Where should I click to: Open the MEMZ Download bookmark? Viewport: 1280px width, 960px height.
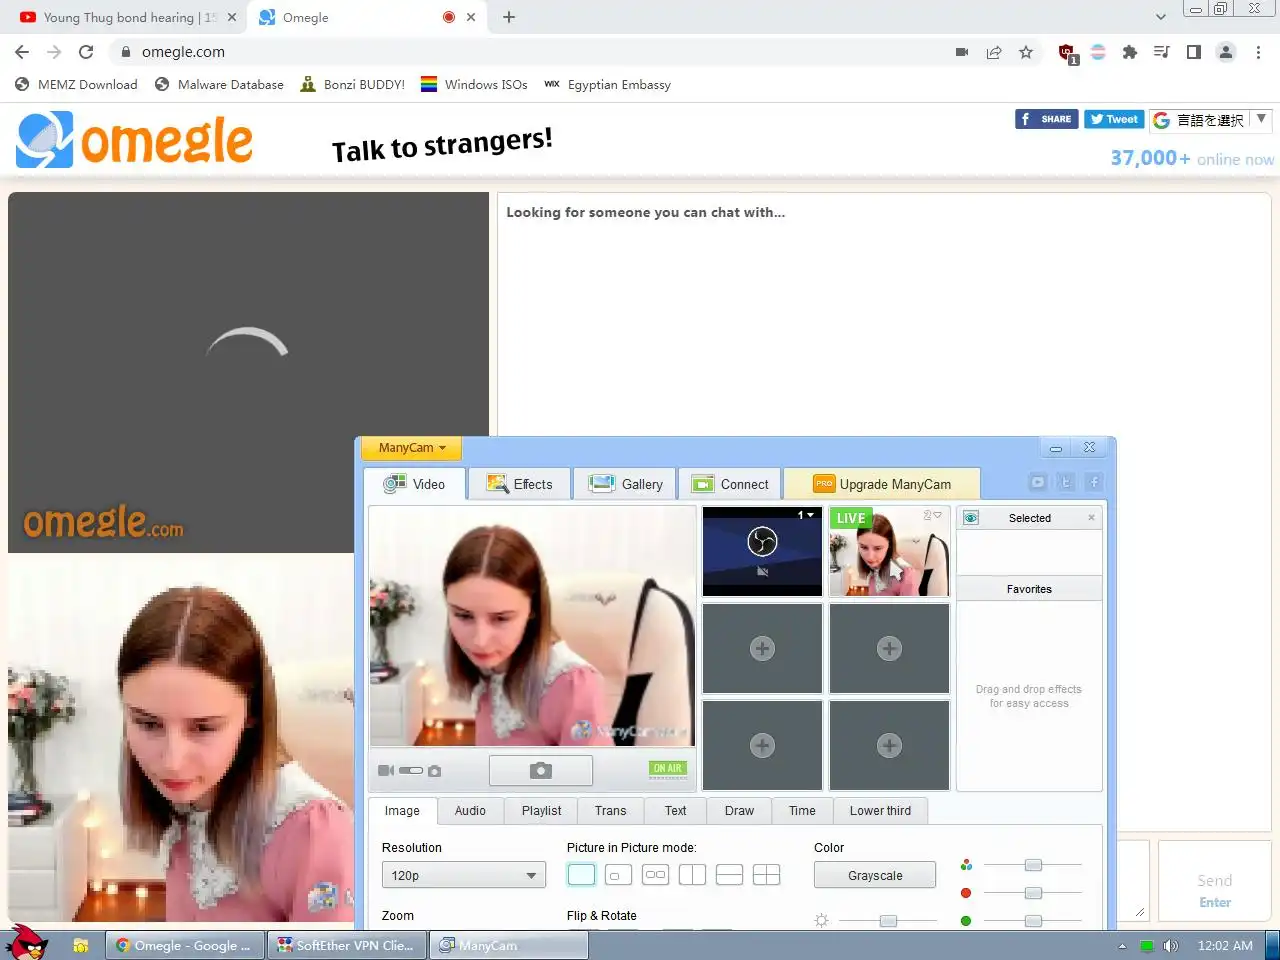tap(77, 85)
